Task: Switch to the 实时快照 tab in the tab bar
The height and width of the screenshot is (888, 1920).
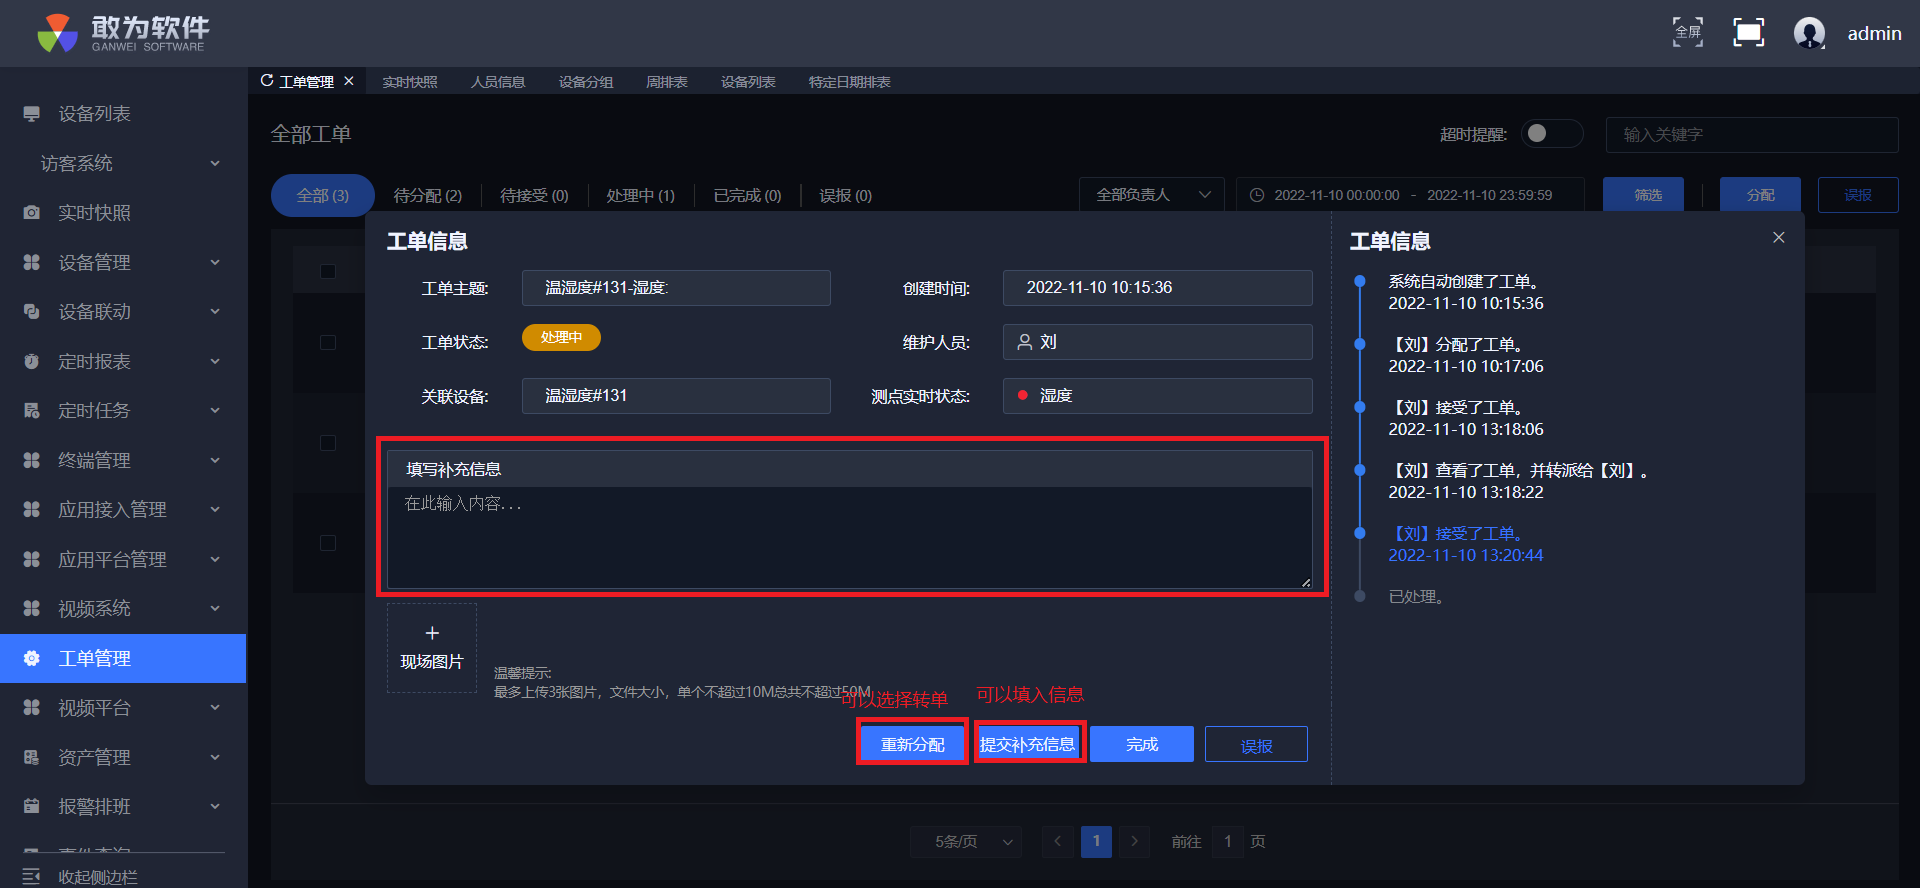Action: (410, 82)
